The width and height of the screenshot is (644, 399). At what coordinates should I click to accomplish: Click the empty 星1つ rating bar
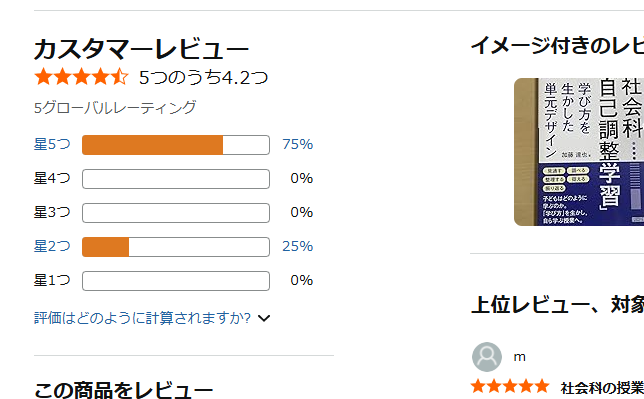[x=176, y=281]
